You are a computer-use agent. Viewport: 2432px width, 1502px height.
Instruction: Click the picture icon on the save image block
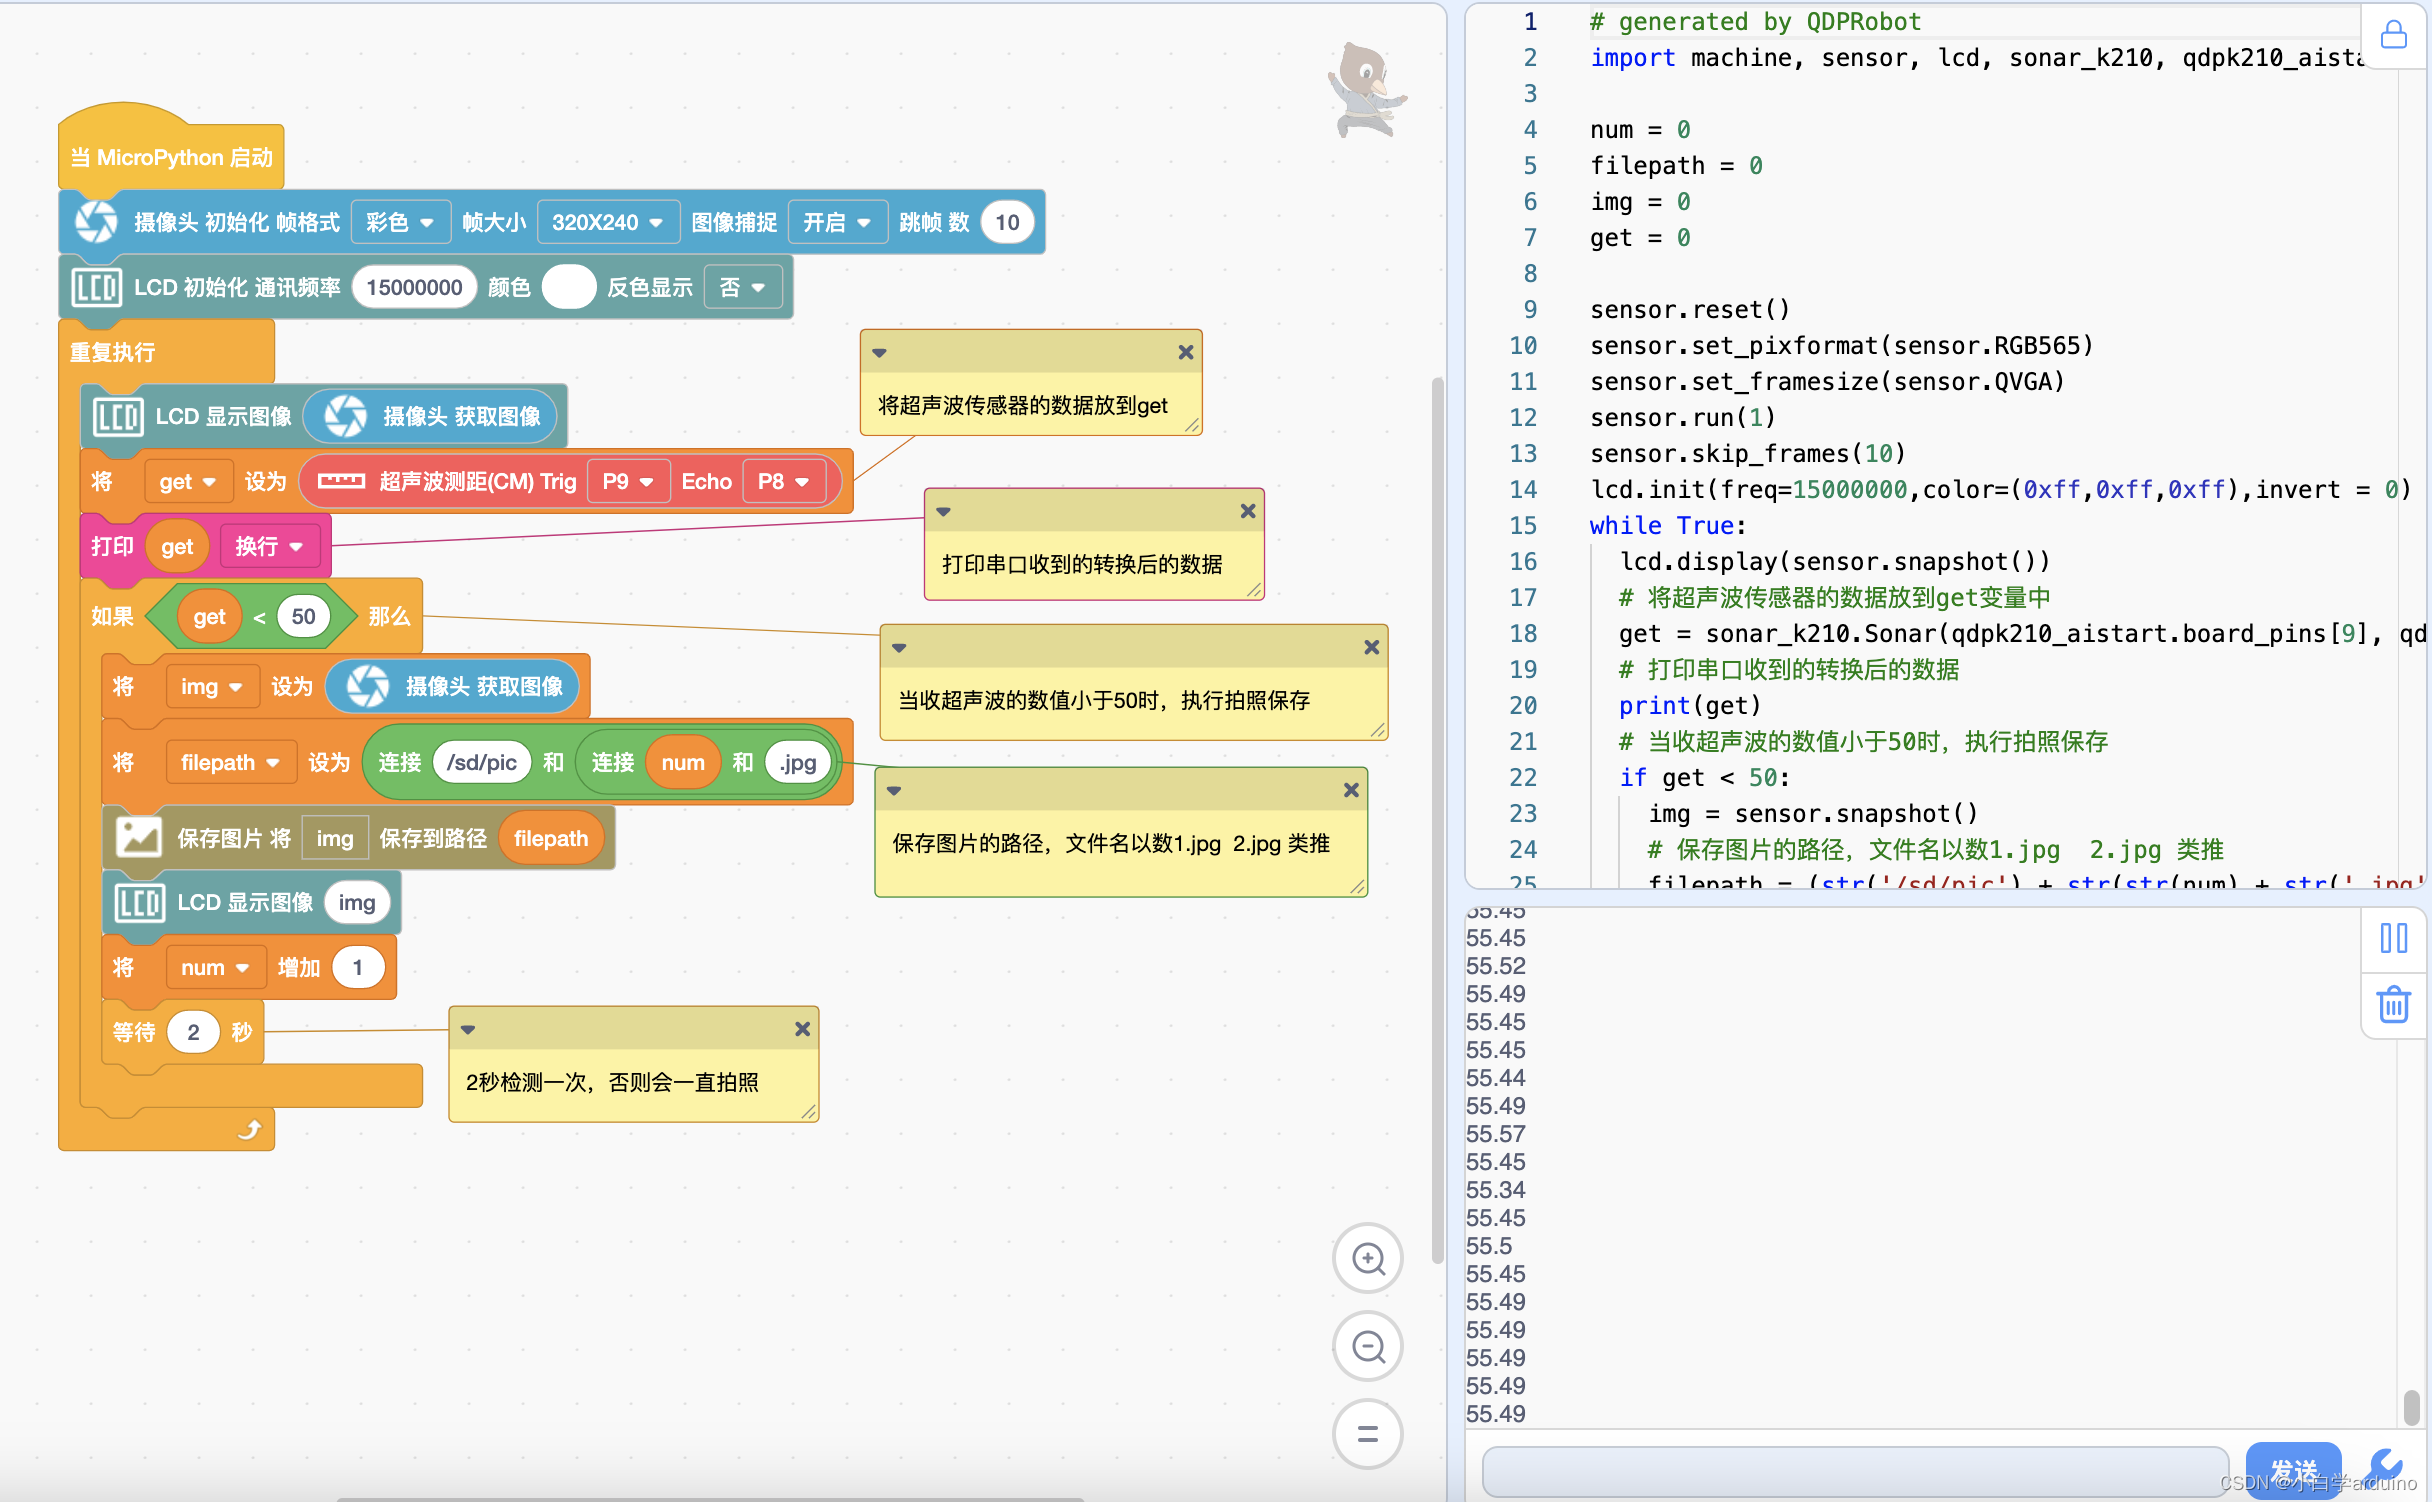tap(138, 838)
